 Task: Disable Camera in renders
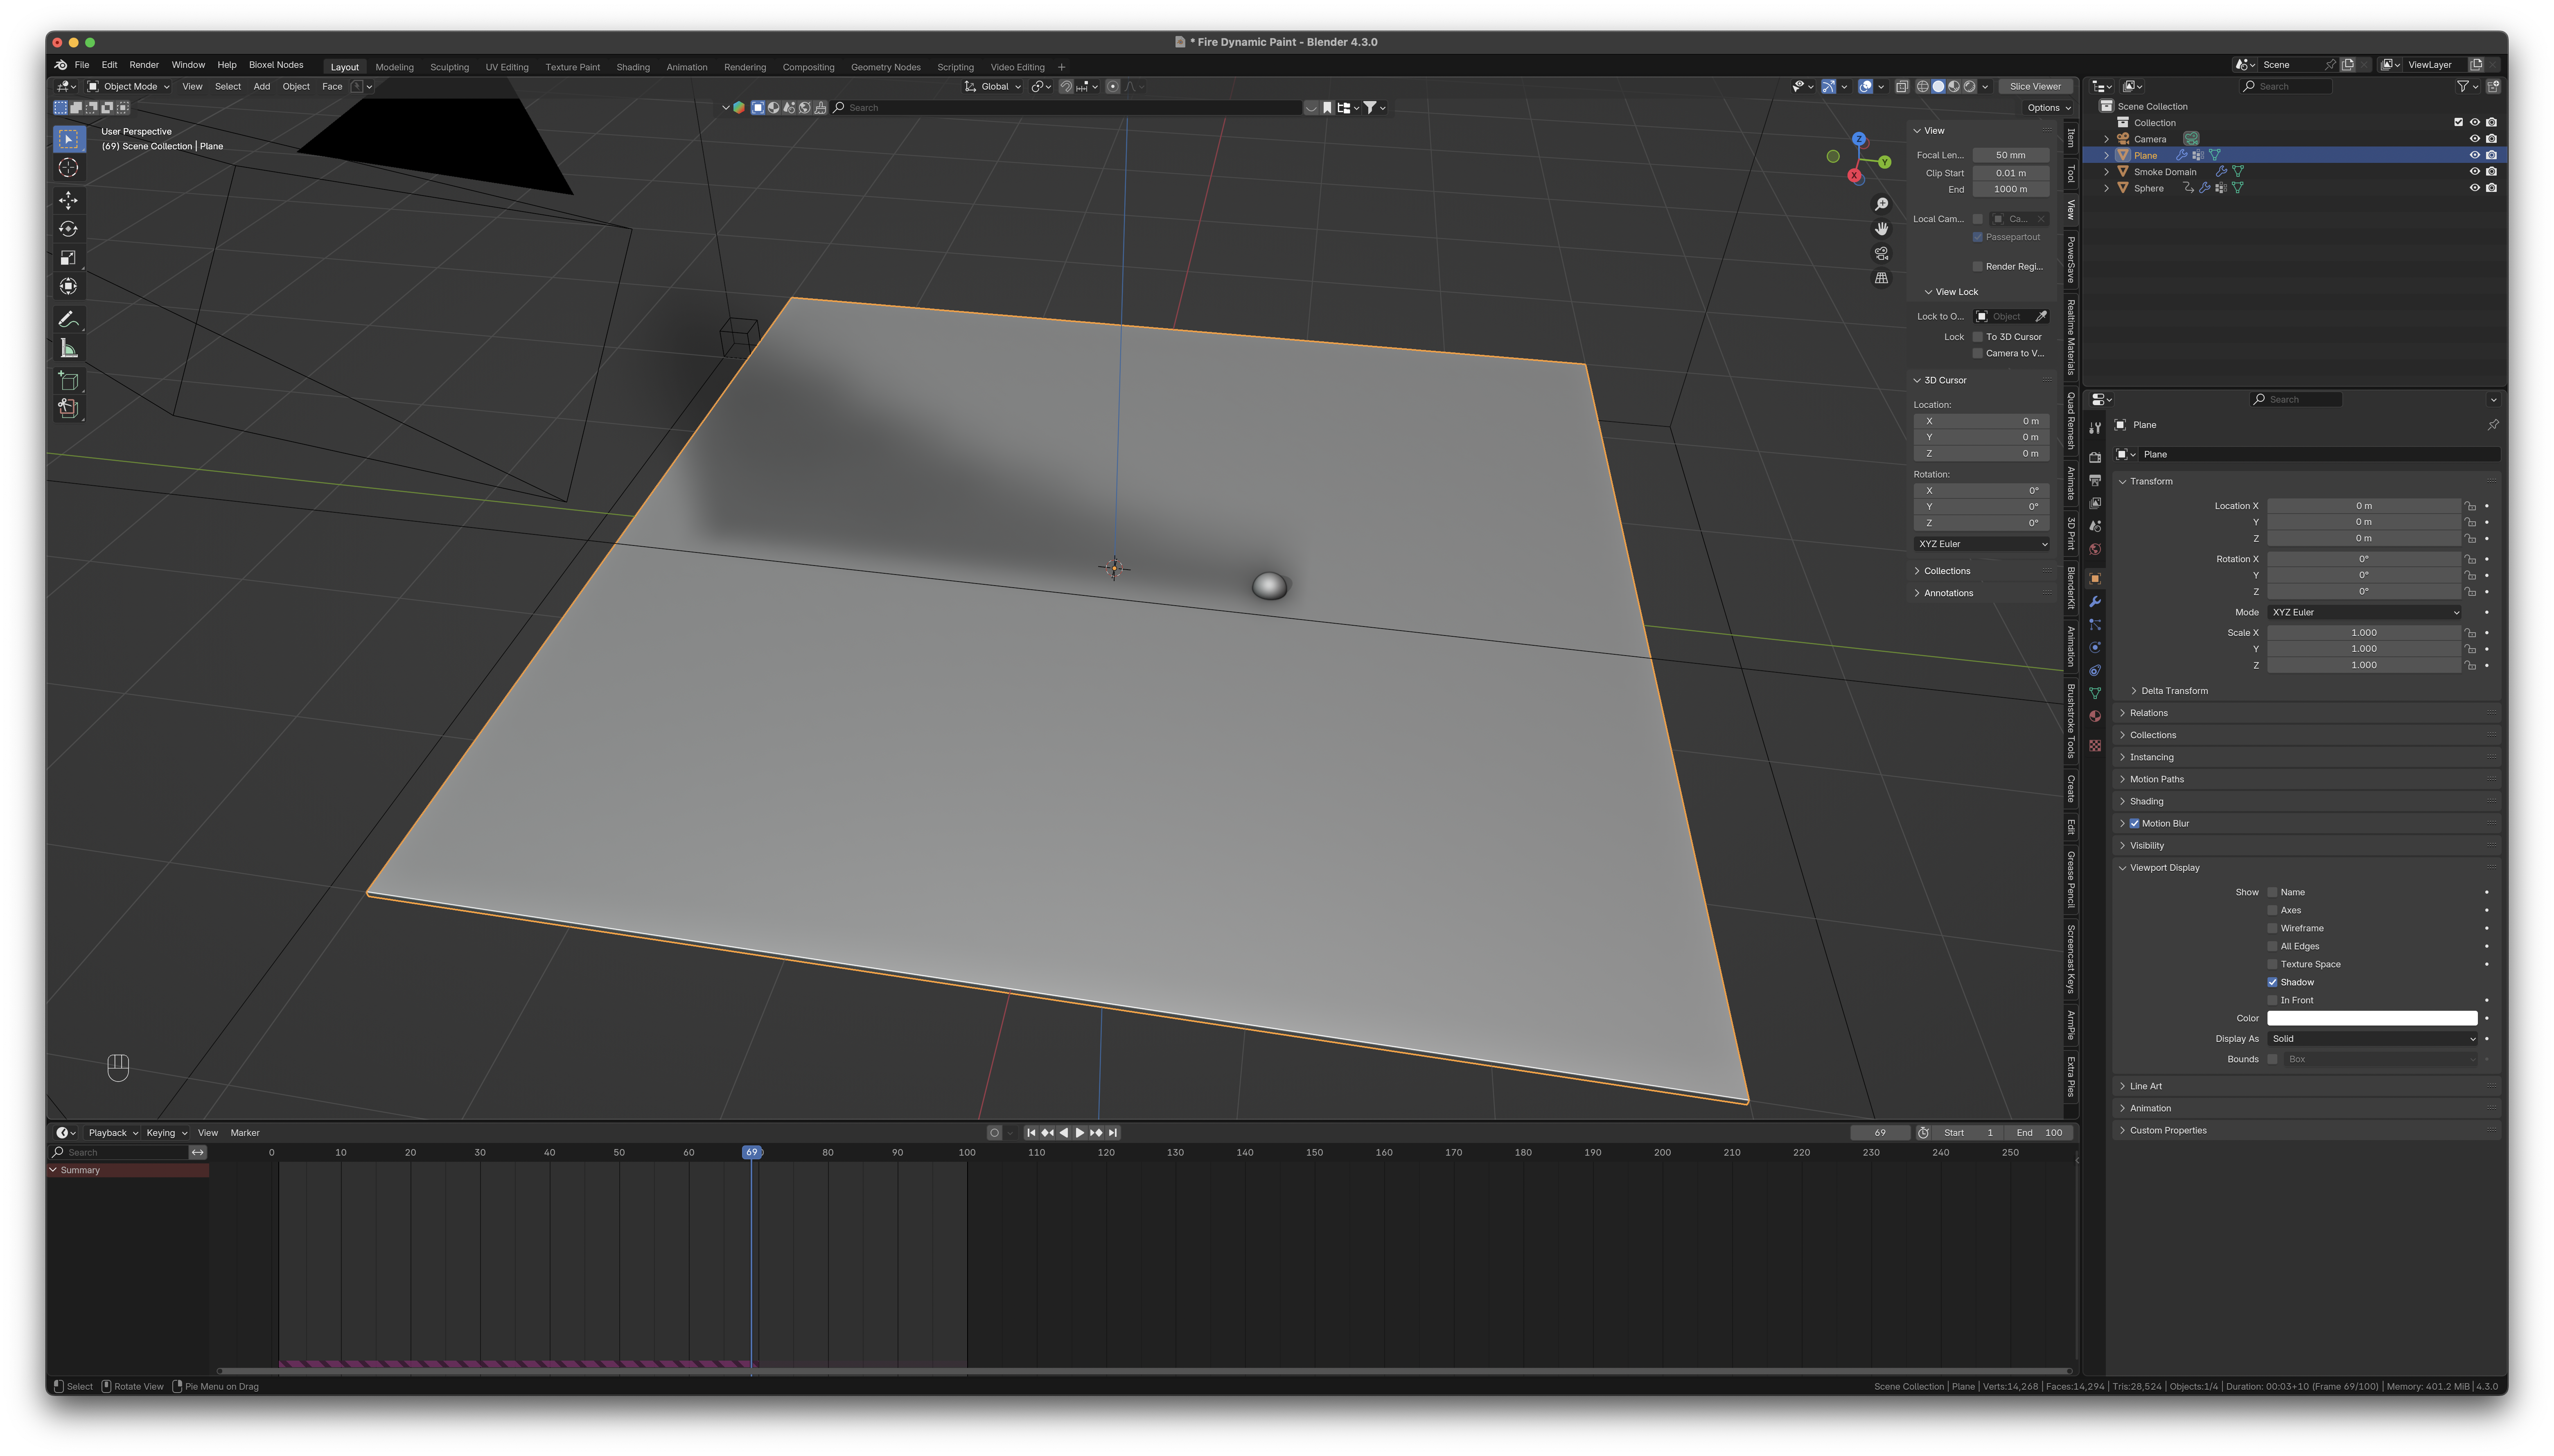coord(2491,139)
